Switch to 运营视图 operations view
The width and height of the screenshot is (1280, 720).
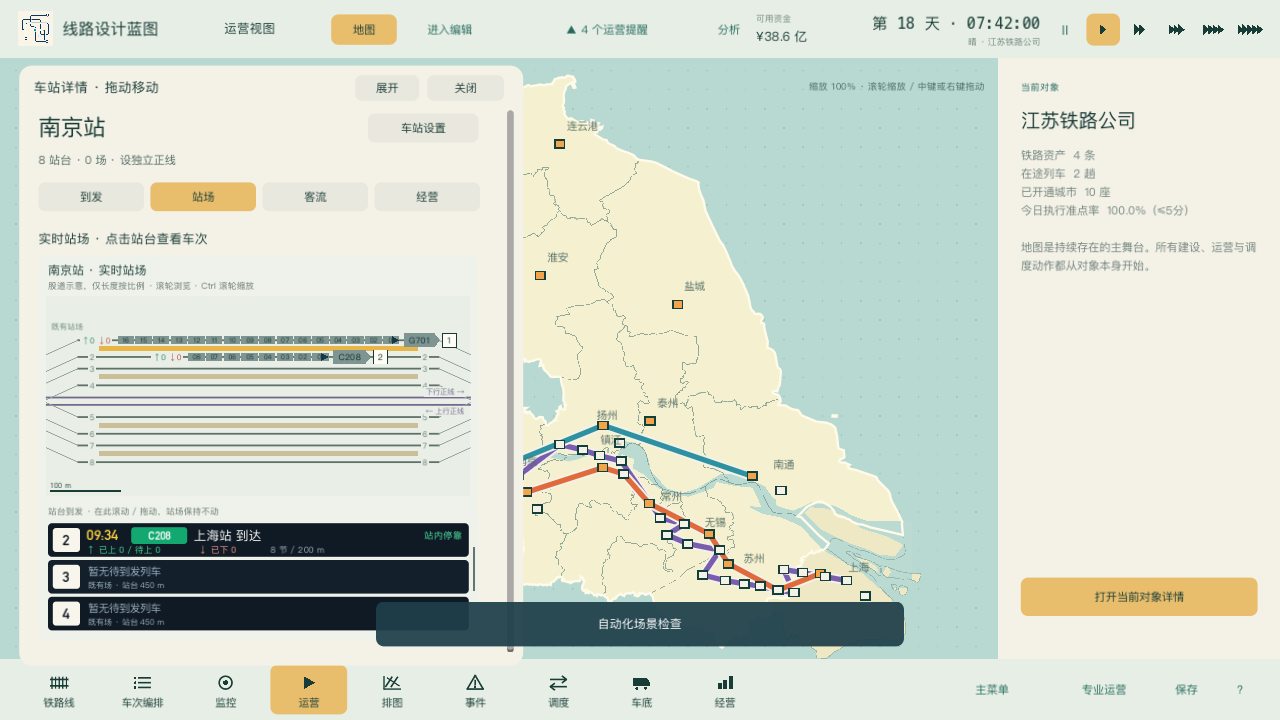point(249,29)
